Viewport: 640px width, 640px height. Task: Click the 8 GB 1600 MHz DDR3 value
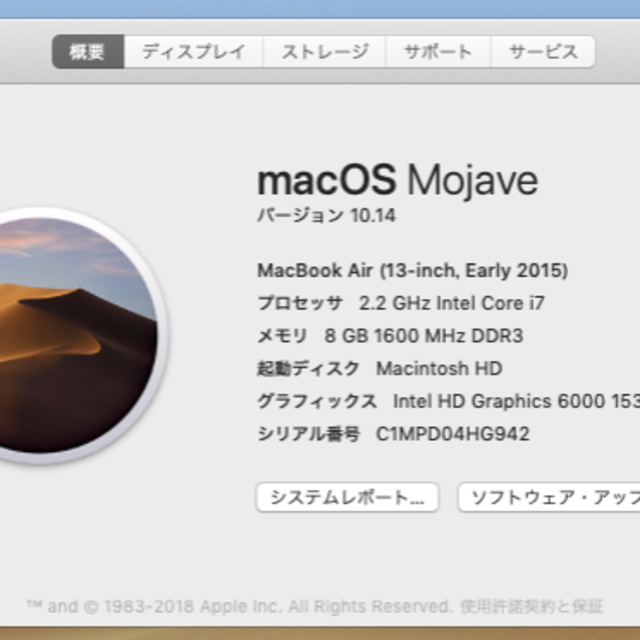424,336
